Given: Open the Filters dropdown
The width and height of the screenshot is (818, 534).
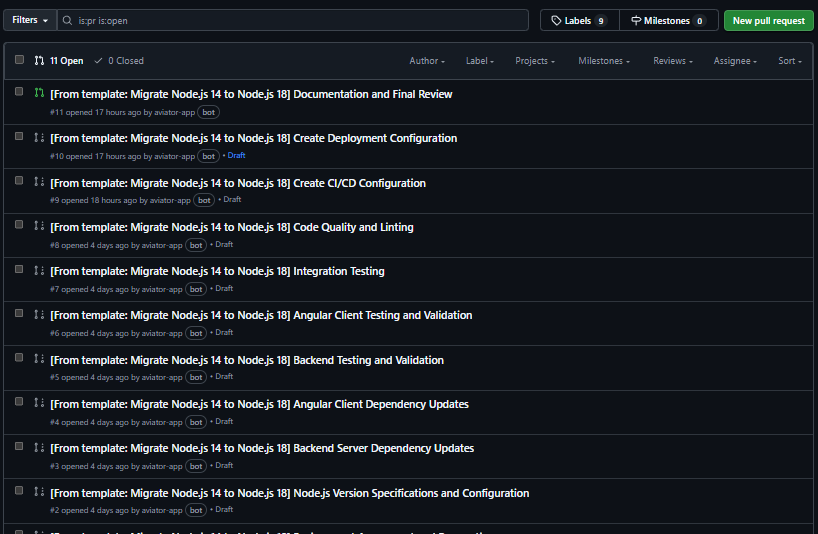Looking at the screenshot, I should (30, 20).
